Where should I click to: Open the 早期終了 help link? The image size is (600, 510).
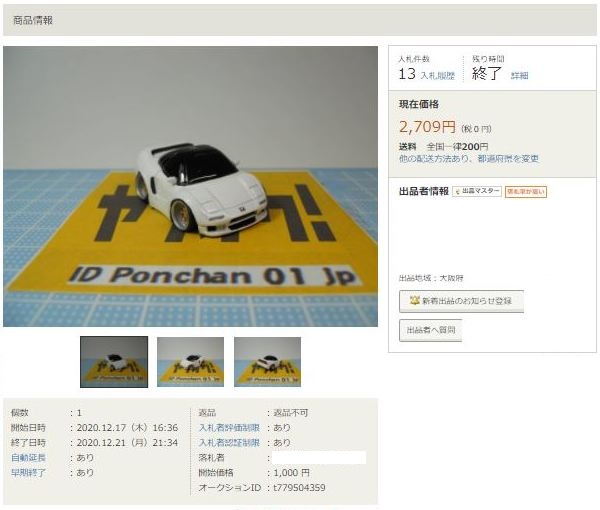(28, 473)
